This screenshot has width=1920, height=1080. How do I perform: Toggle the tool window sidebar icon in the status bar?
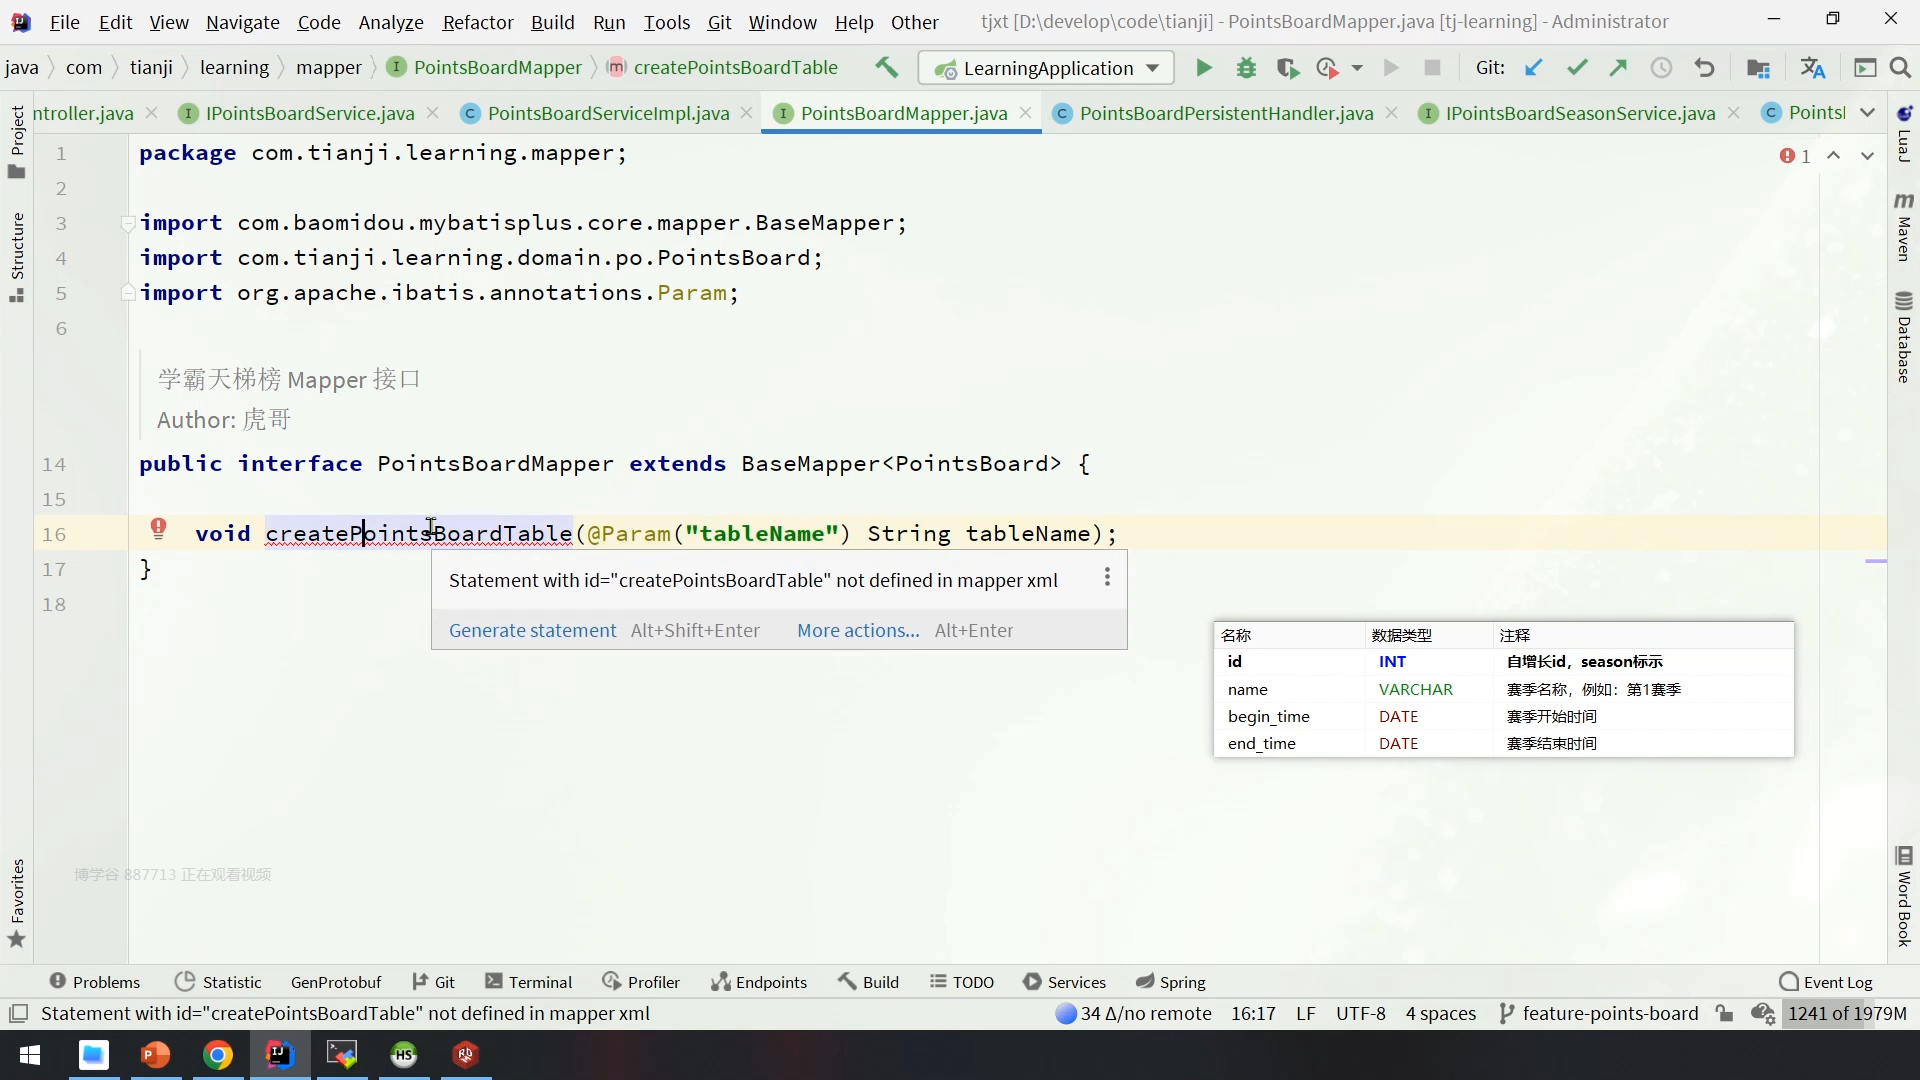(18, 1014)
